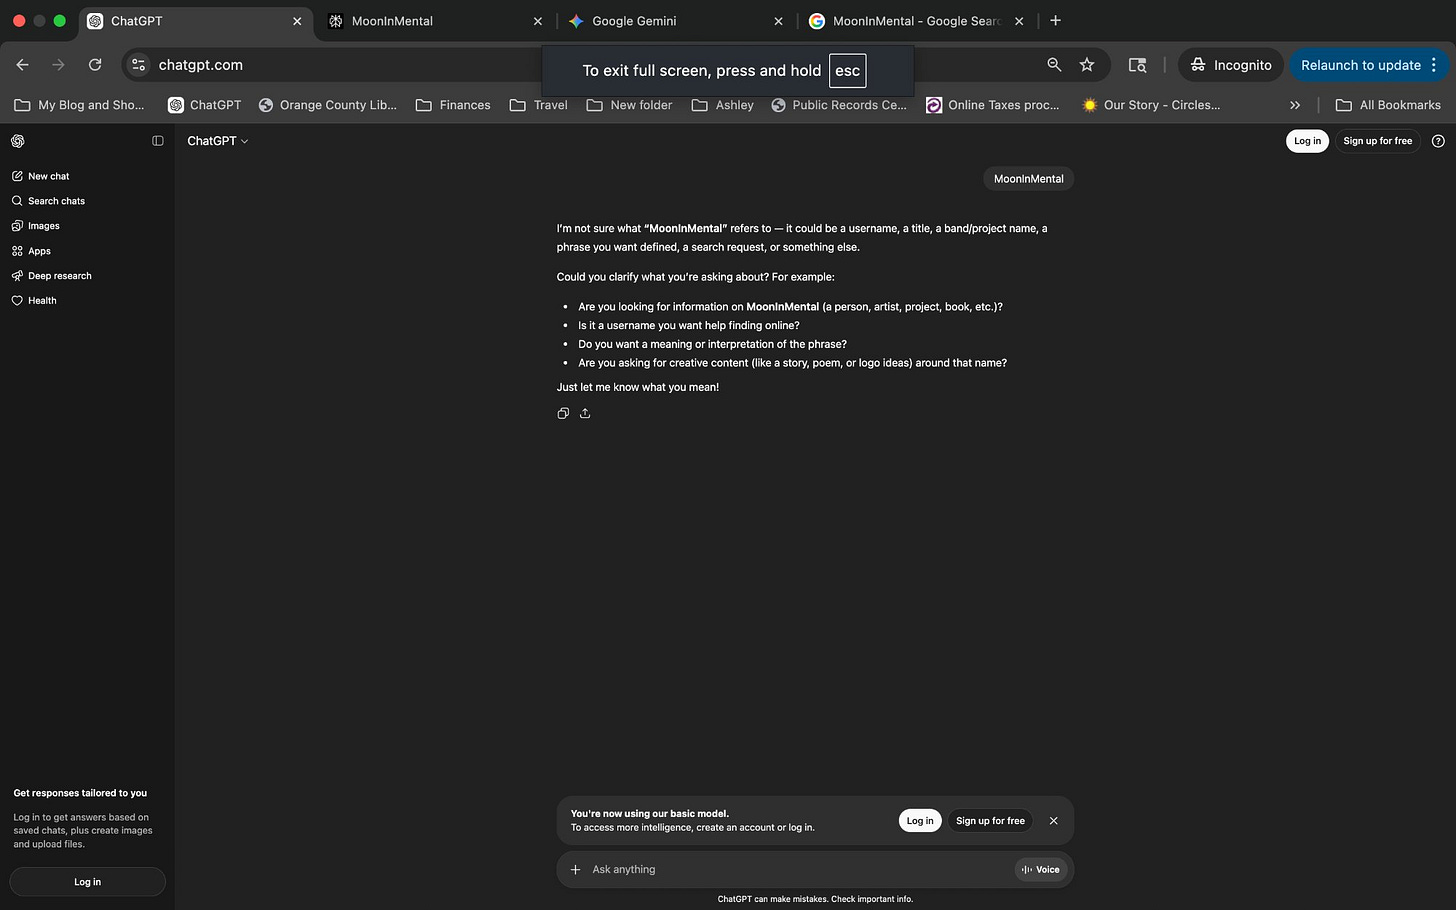The width and height of the screenshot is (1456, 910).
Task: Open the Travel bookmark folder
Action: (x=538, y=105)
